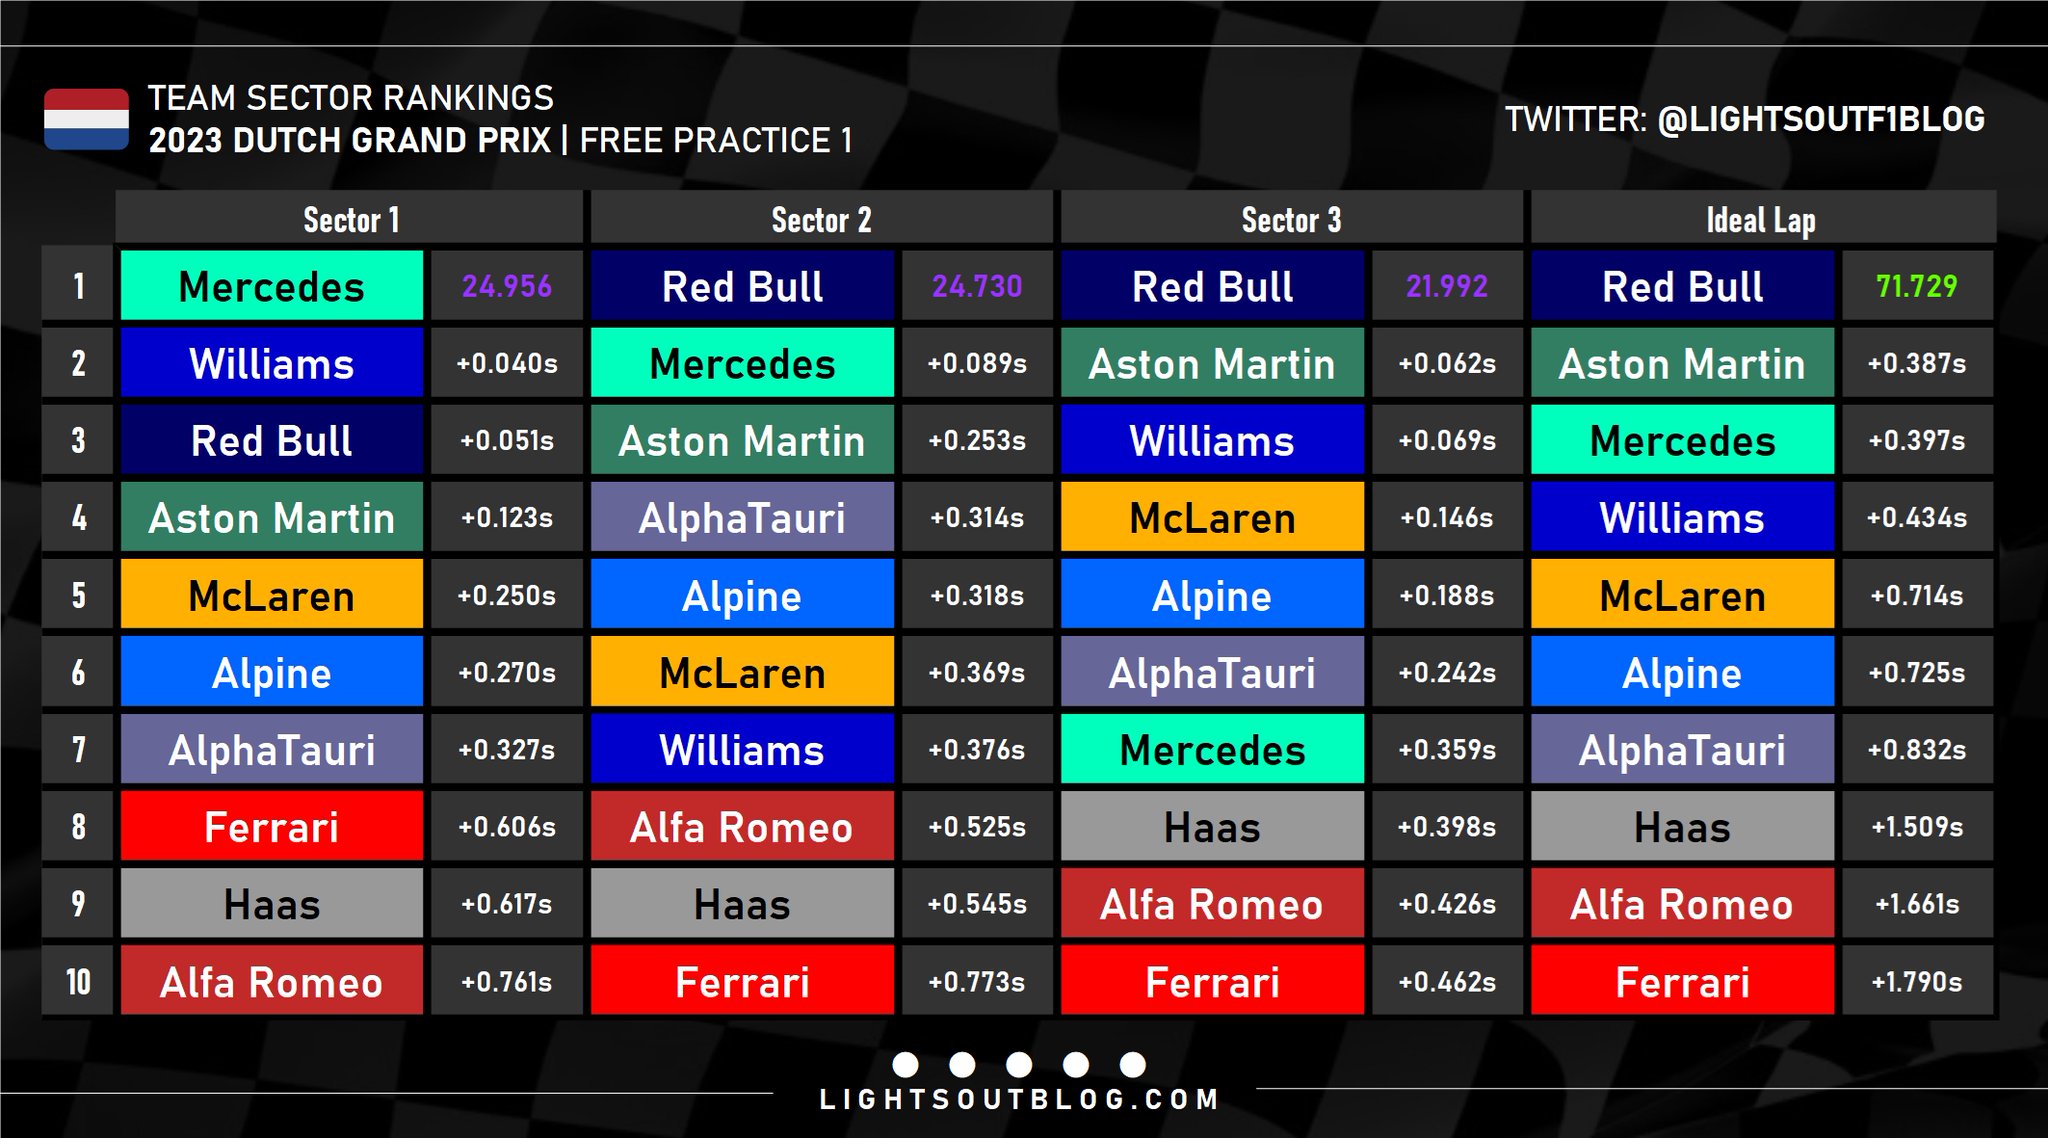
Task: Click the 24.956 Sector 1 best time
Action: [x=507, y=286]
